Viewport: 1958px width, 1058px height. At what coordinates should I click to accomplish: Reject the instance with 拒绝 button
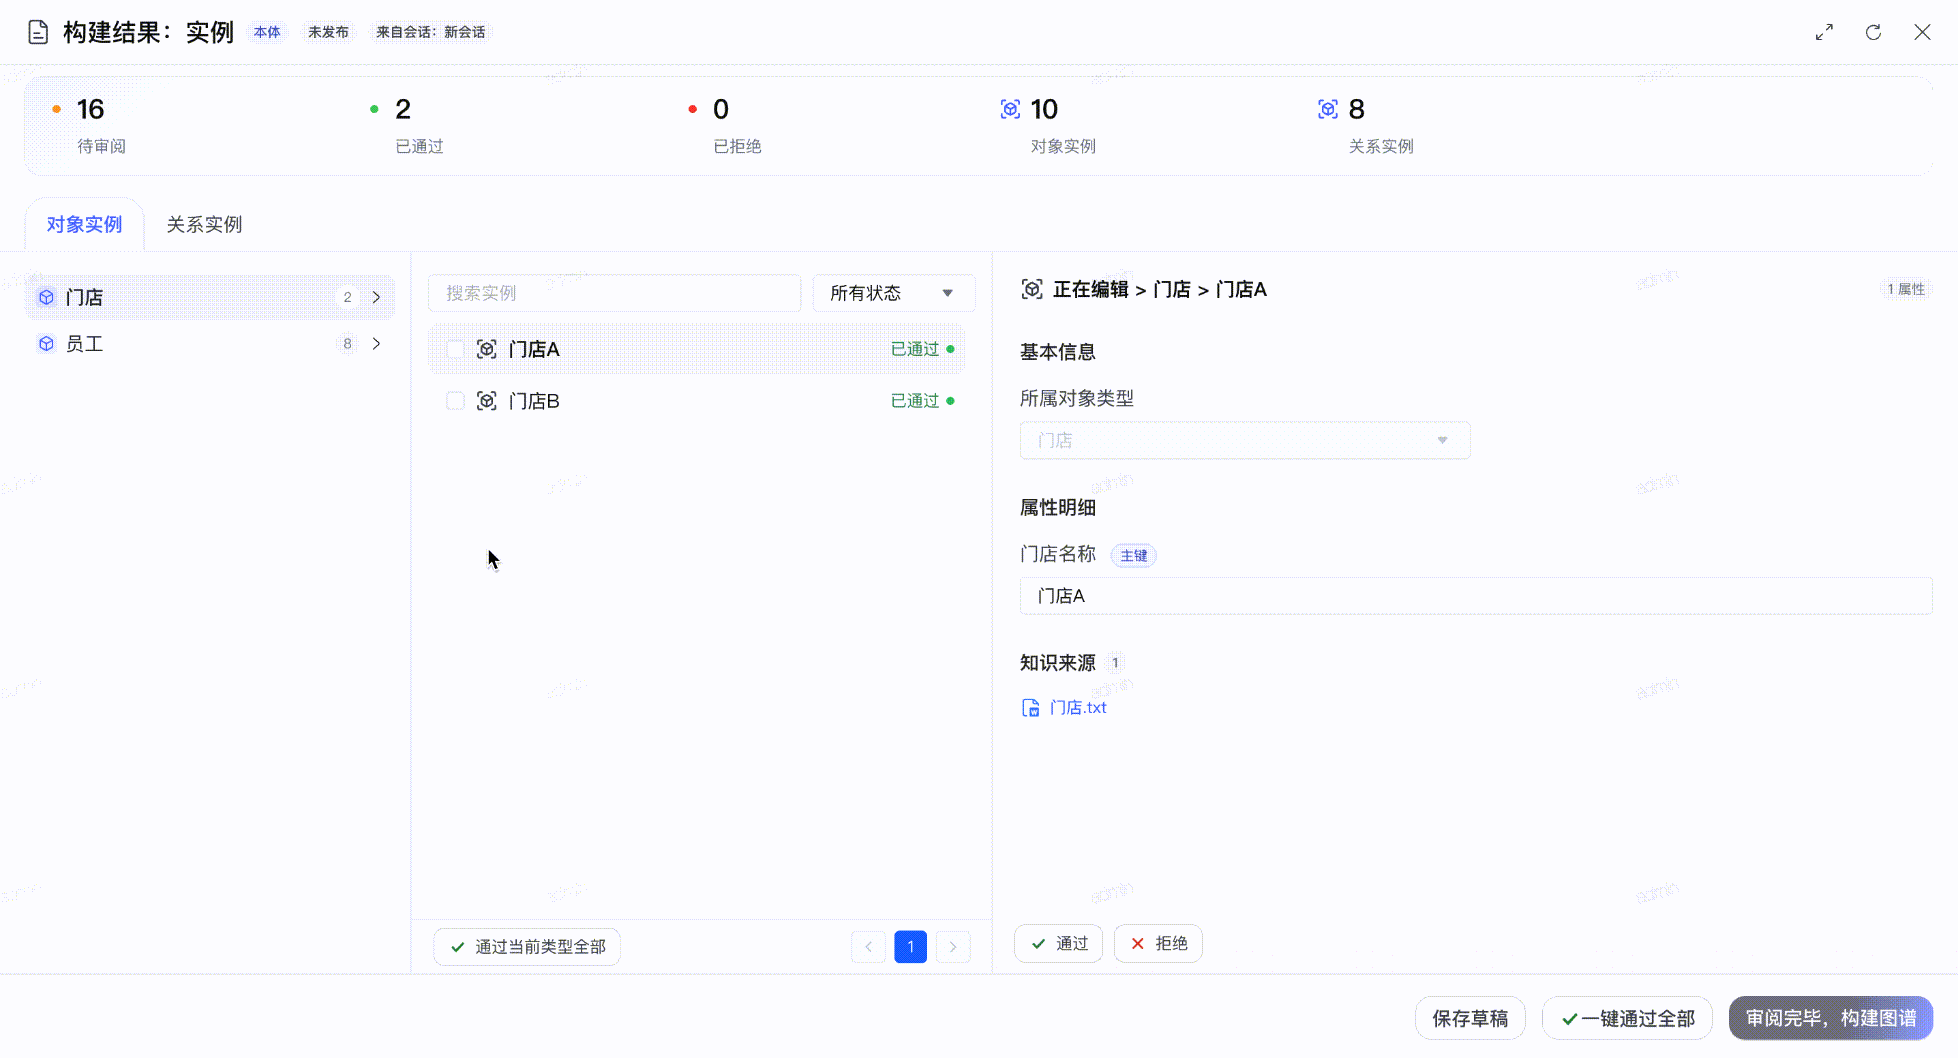[1158, 943]
